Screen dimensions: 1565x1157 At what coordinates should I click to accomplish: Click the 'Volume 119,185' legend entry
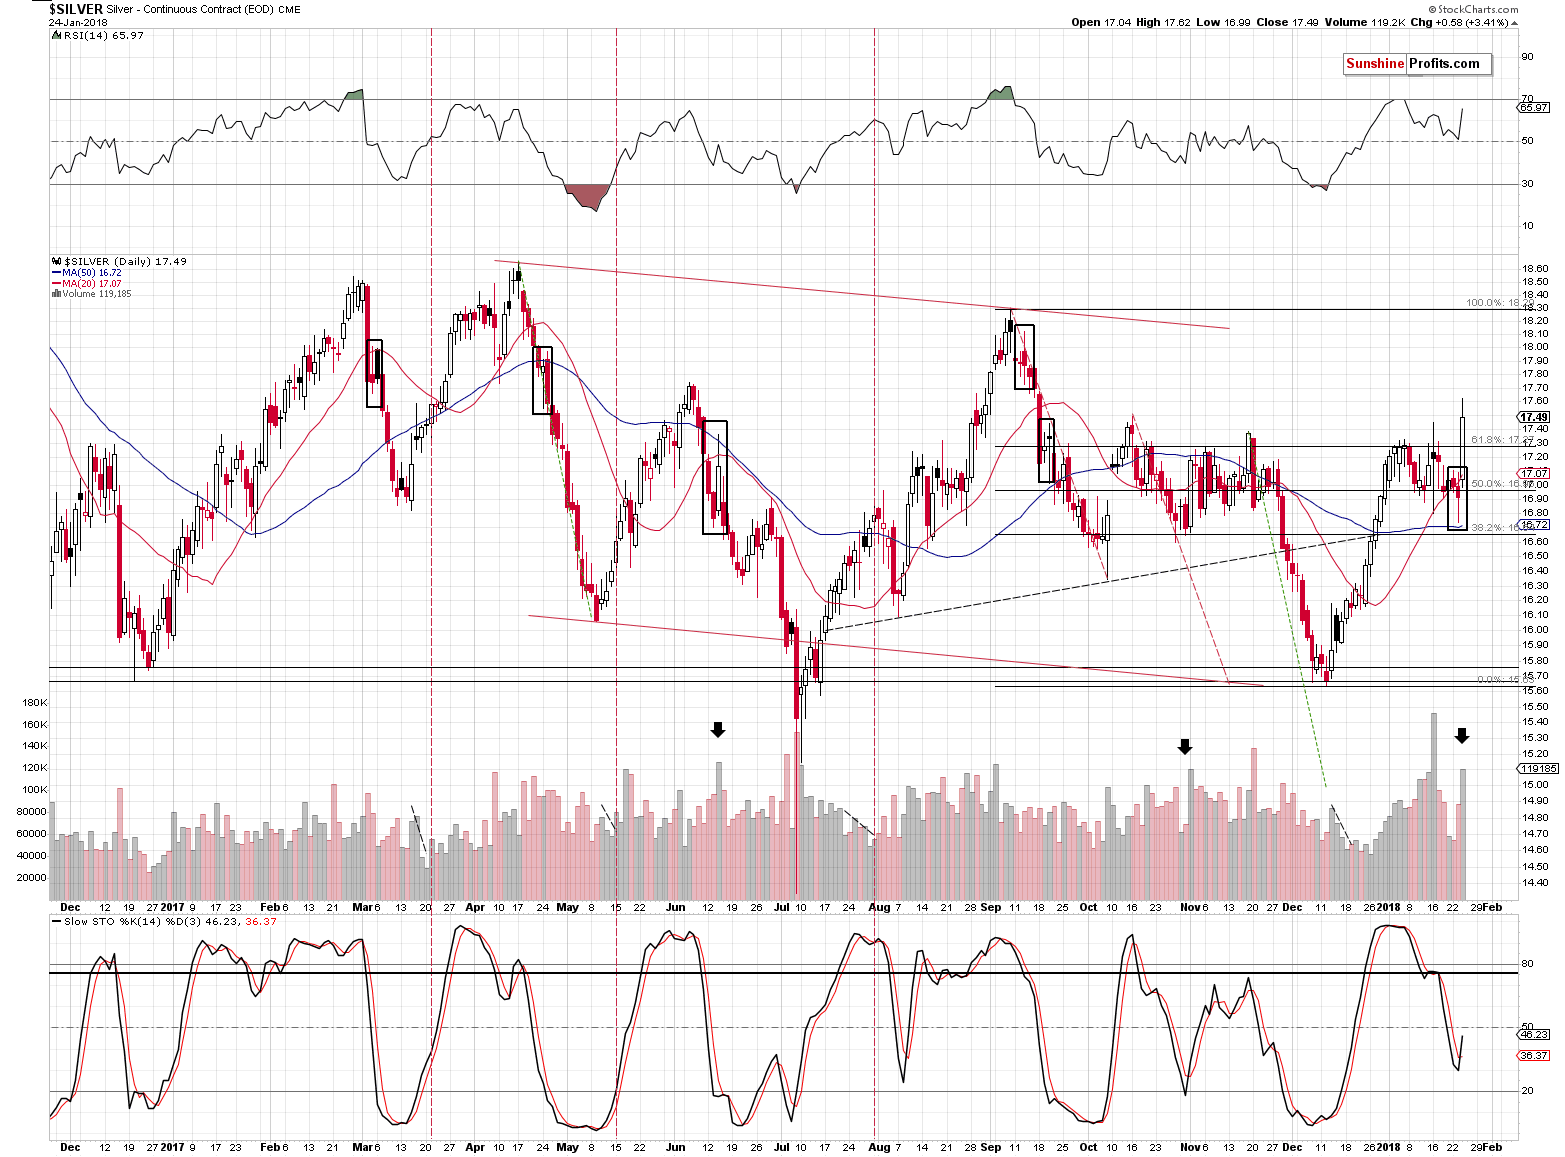click(97, 294)
